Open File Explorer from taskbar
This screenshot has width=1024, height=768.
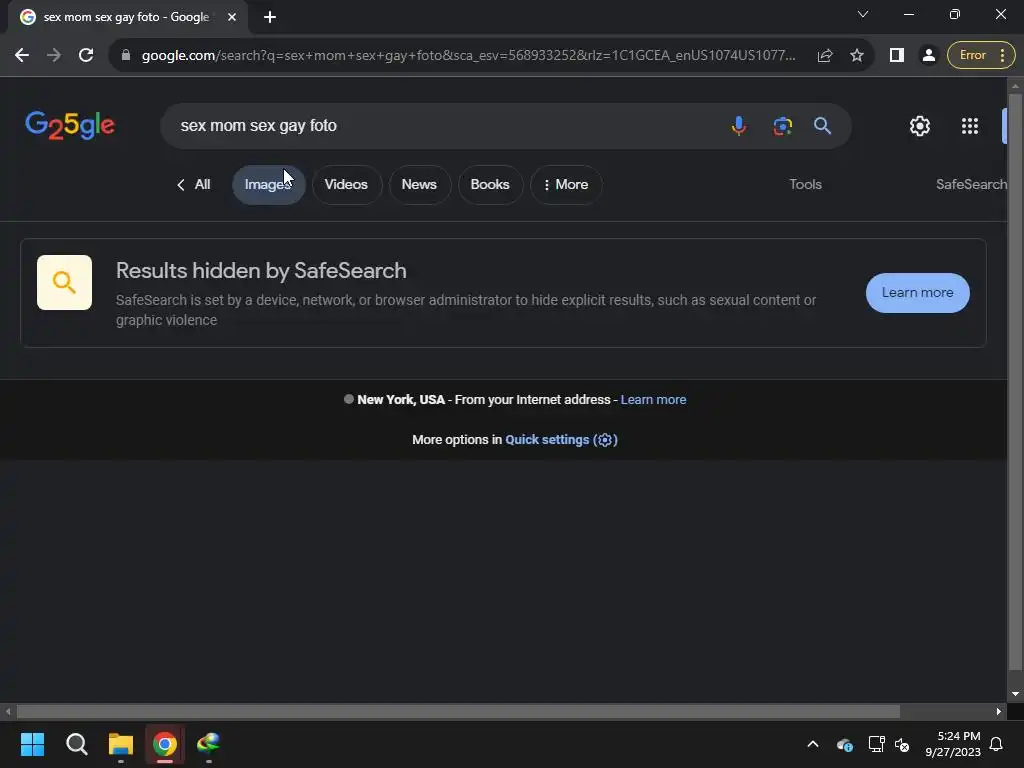(121, 744)
